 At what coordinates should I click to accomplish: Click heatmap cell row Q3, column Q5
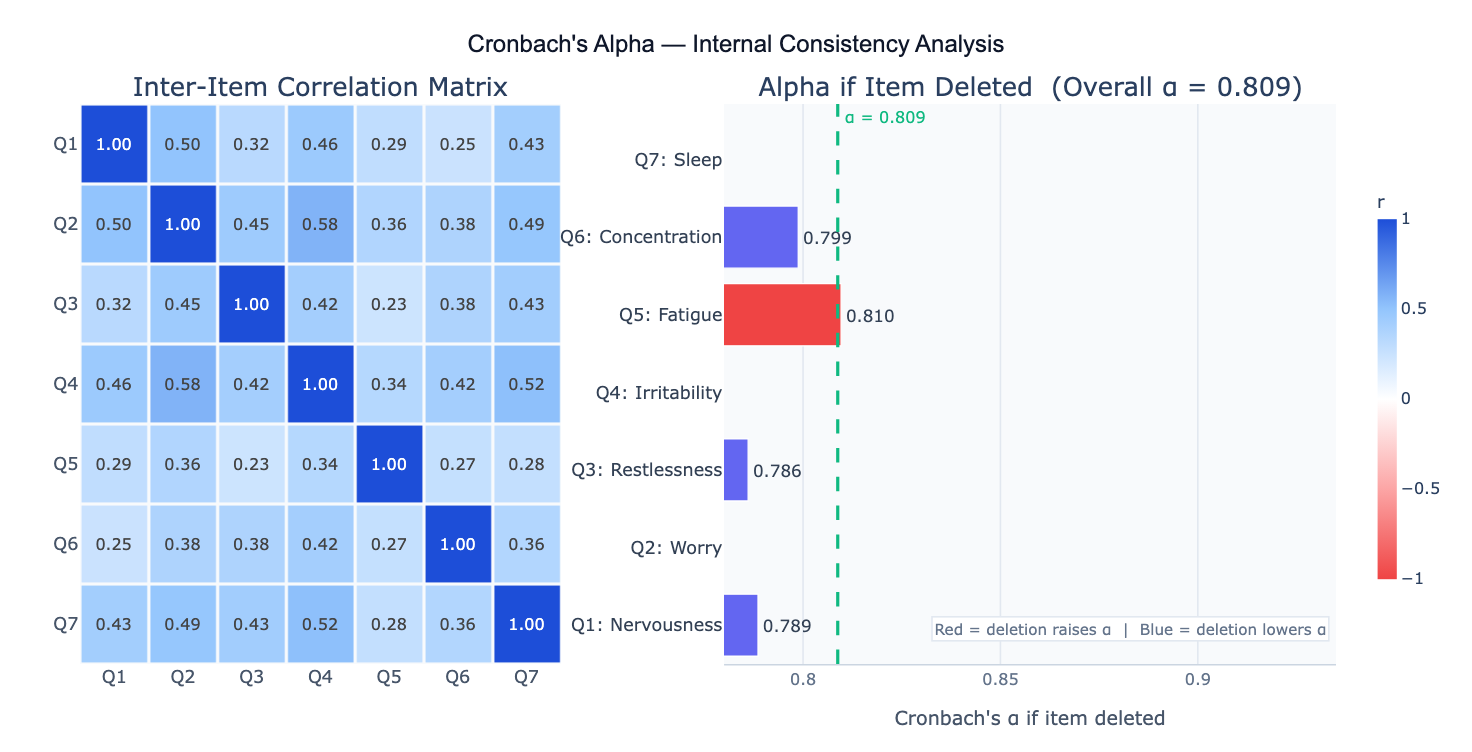click(x=389, y=304)
